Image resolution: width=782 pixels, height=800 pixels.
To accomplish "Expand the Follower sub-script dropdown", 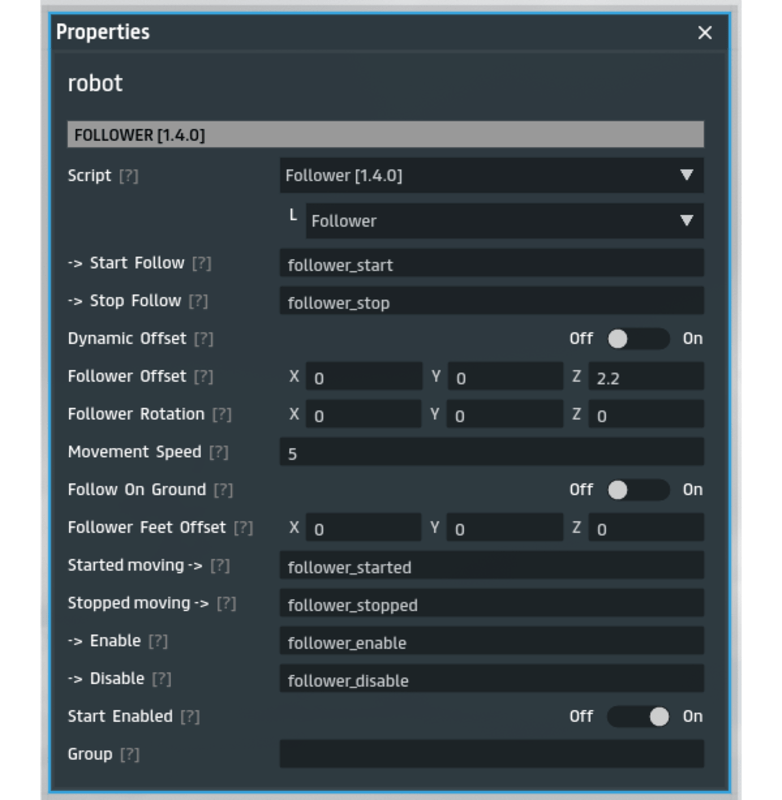I will coord(503,221).
